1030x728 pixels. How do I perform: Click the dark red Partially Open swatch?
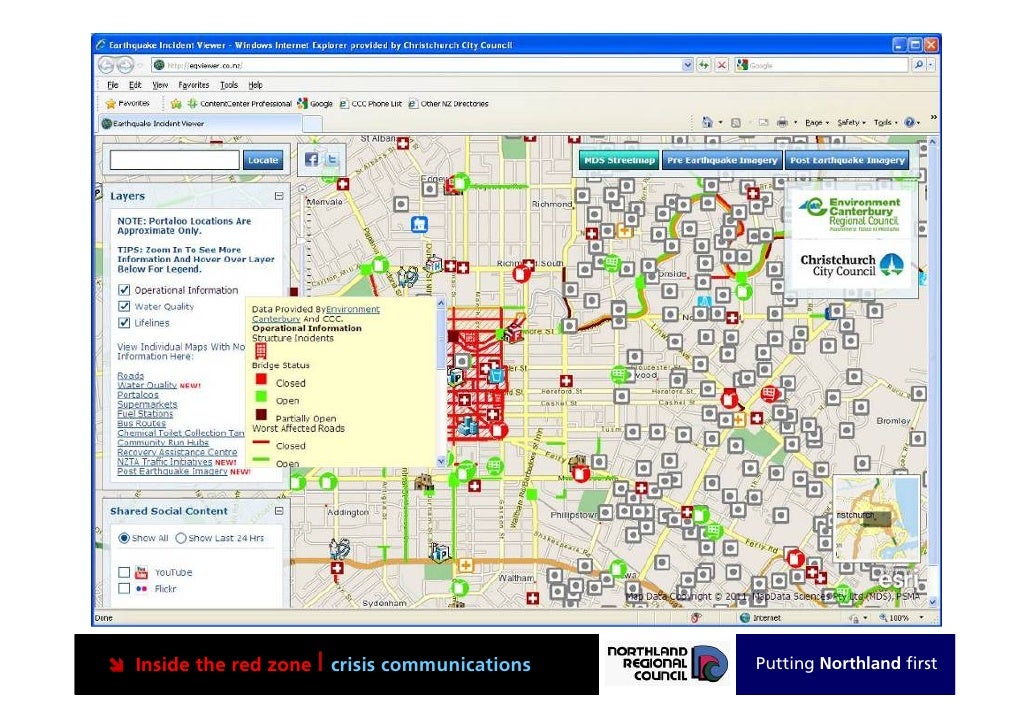click(x=261, y=415)
